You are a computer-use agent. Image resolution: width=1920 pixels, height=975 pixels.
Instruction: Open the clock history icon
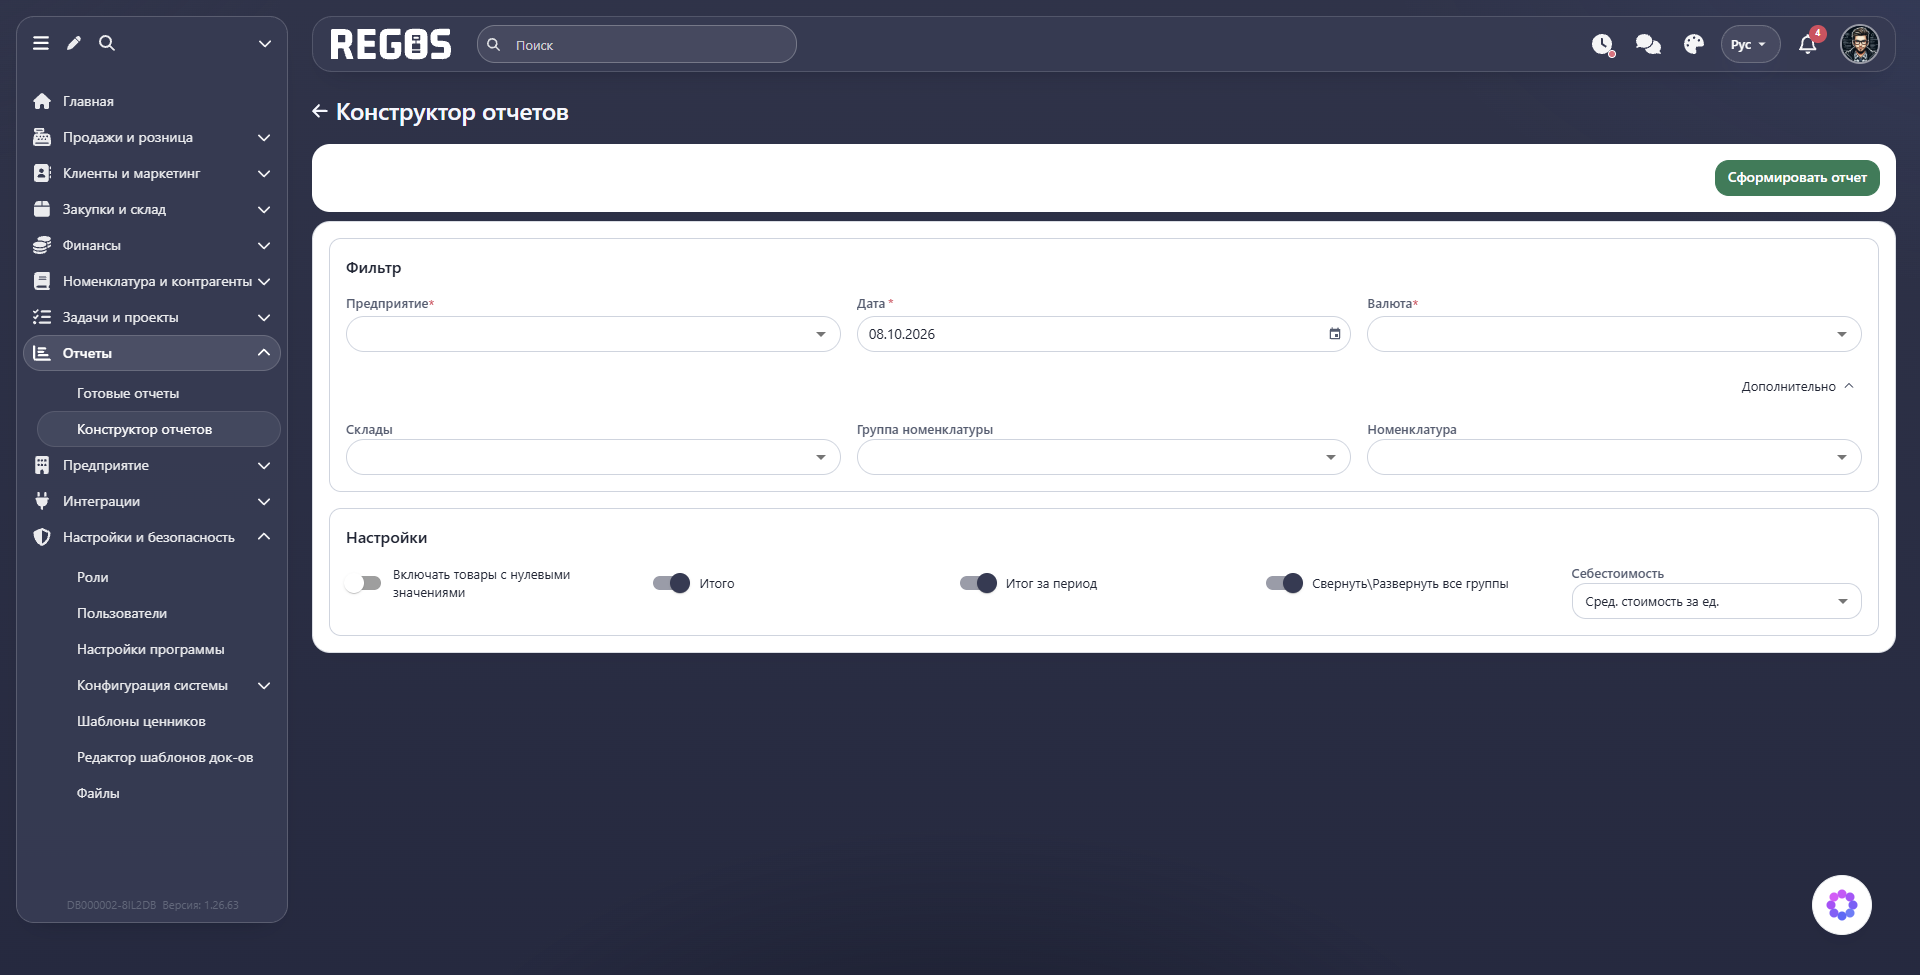(1602, 44)
